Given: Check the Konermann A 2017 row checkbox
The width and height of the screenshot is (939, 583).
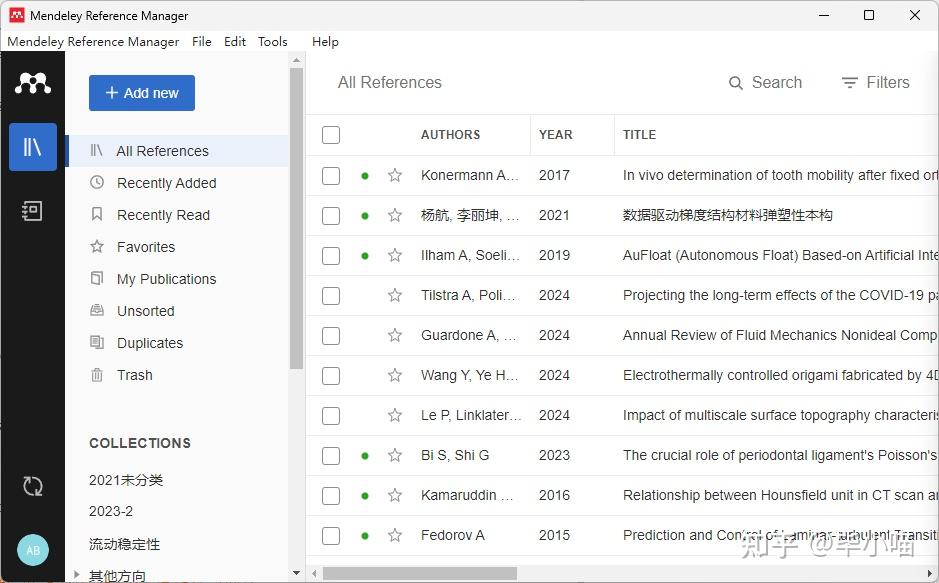Looking at the screenshot, I should pos(331,176).
